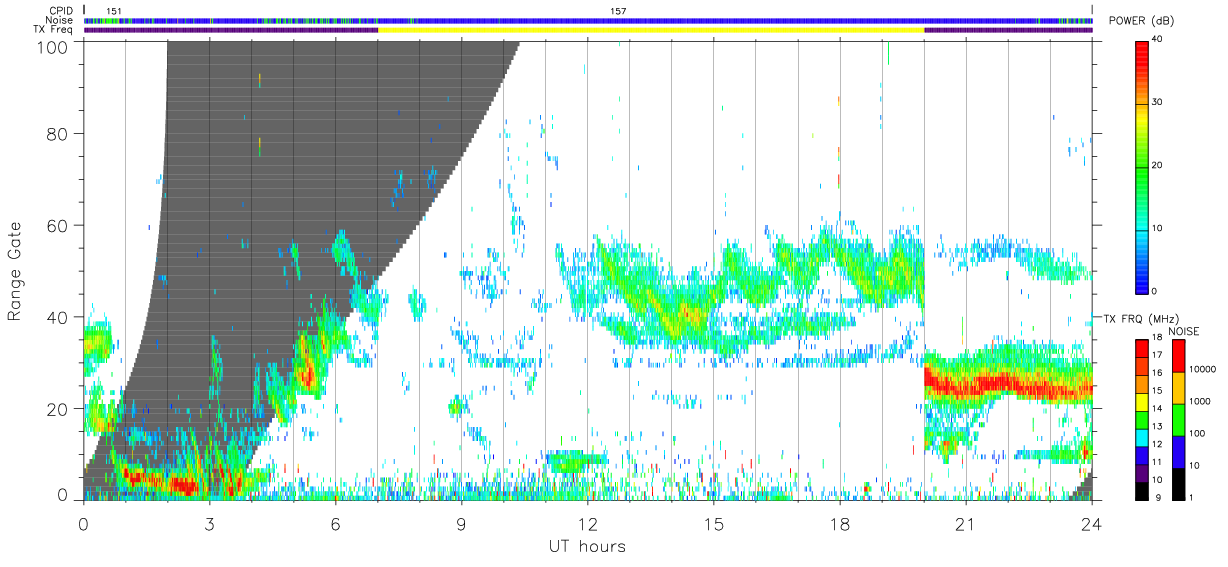
Task: Click the green band of NOISE colorbar
Action: (x=1179, y=420)
